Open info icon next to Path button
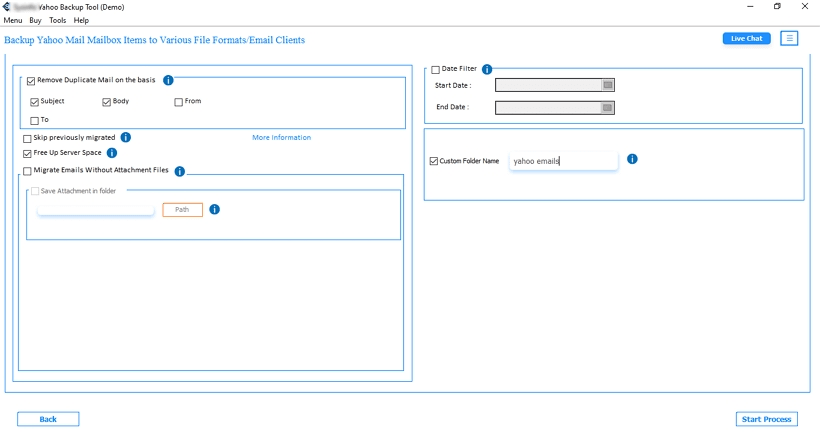The height and width of the screenshot is (437, 820). [214, 209]
